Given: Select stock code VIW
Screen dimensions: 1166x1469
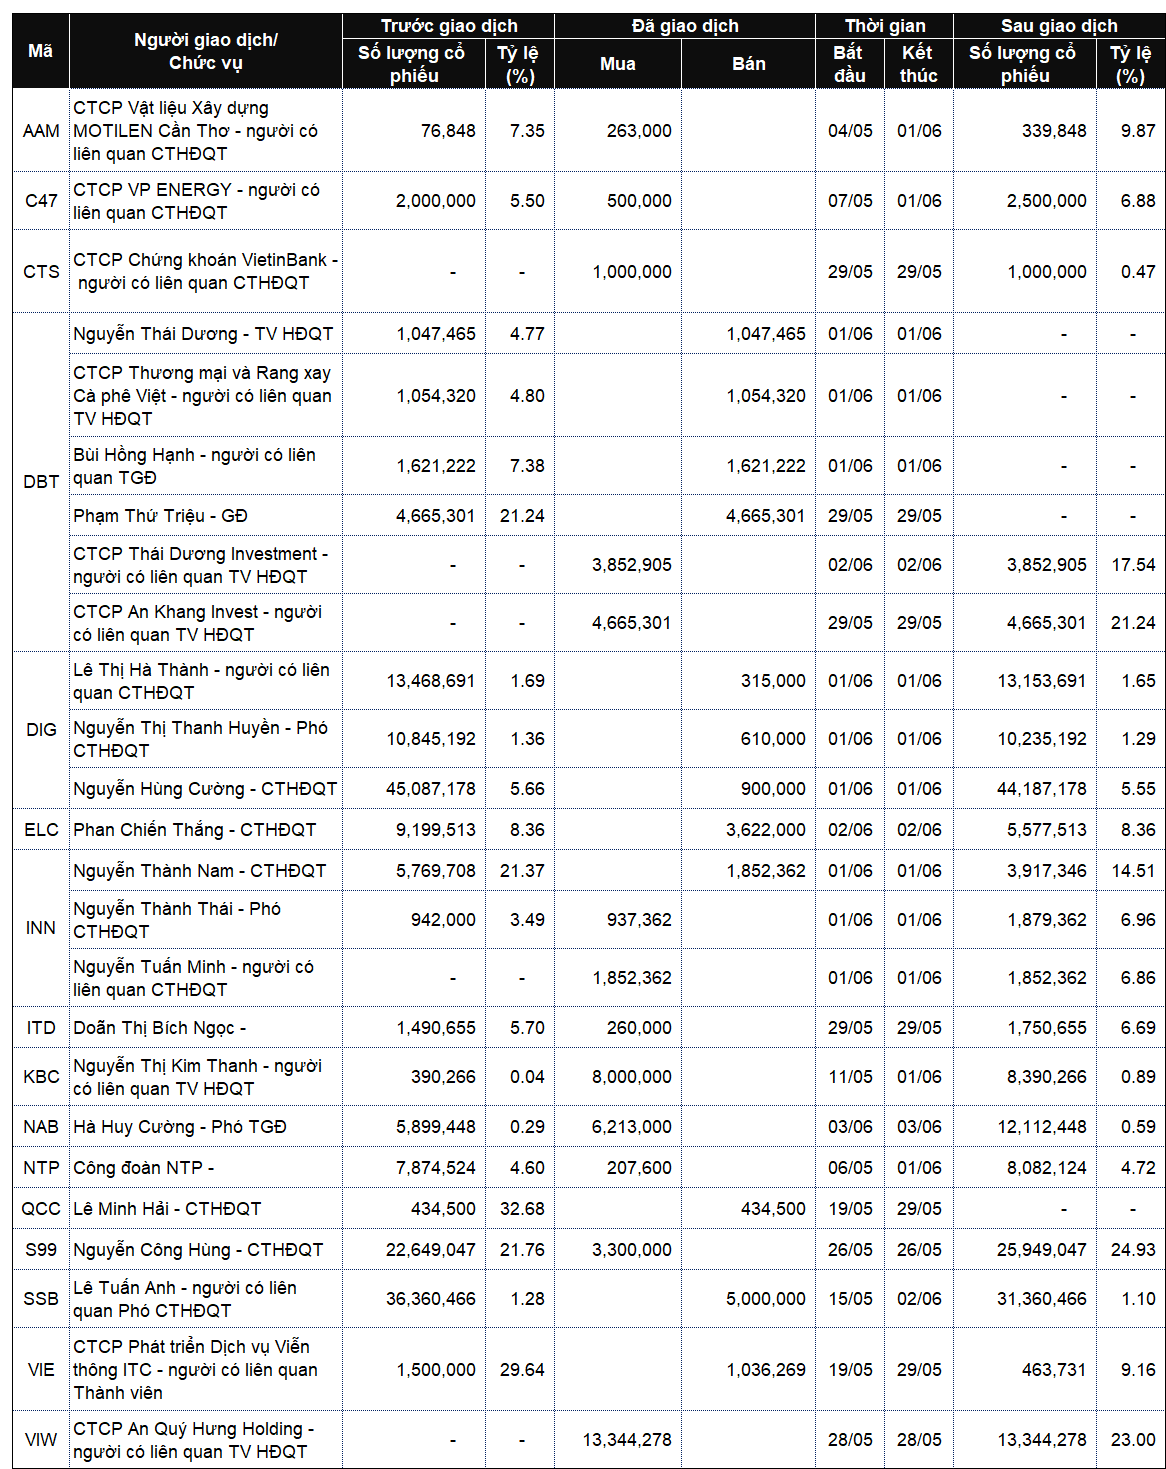Looking at the screenshot, I should (41, 1440).
